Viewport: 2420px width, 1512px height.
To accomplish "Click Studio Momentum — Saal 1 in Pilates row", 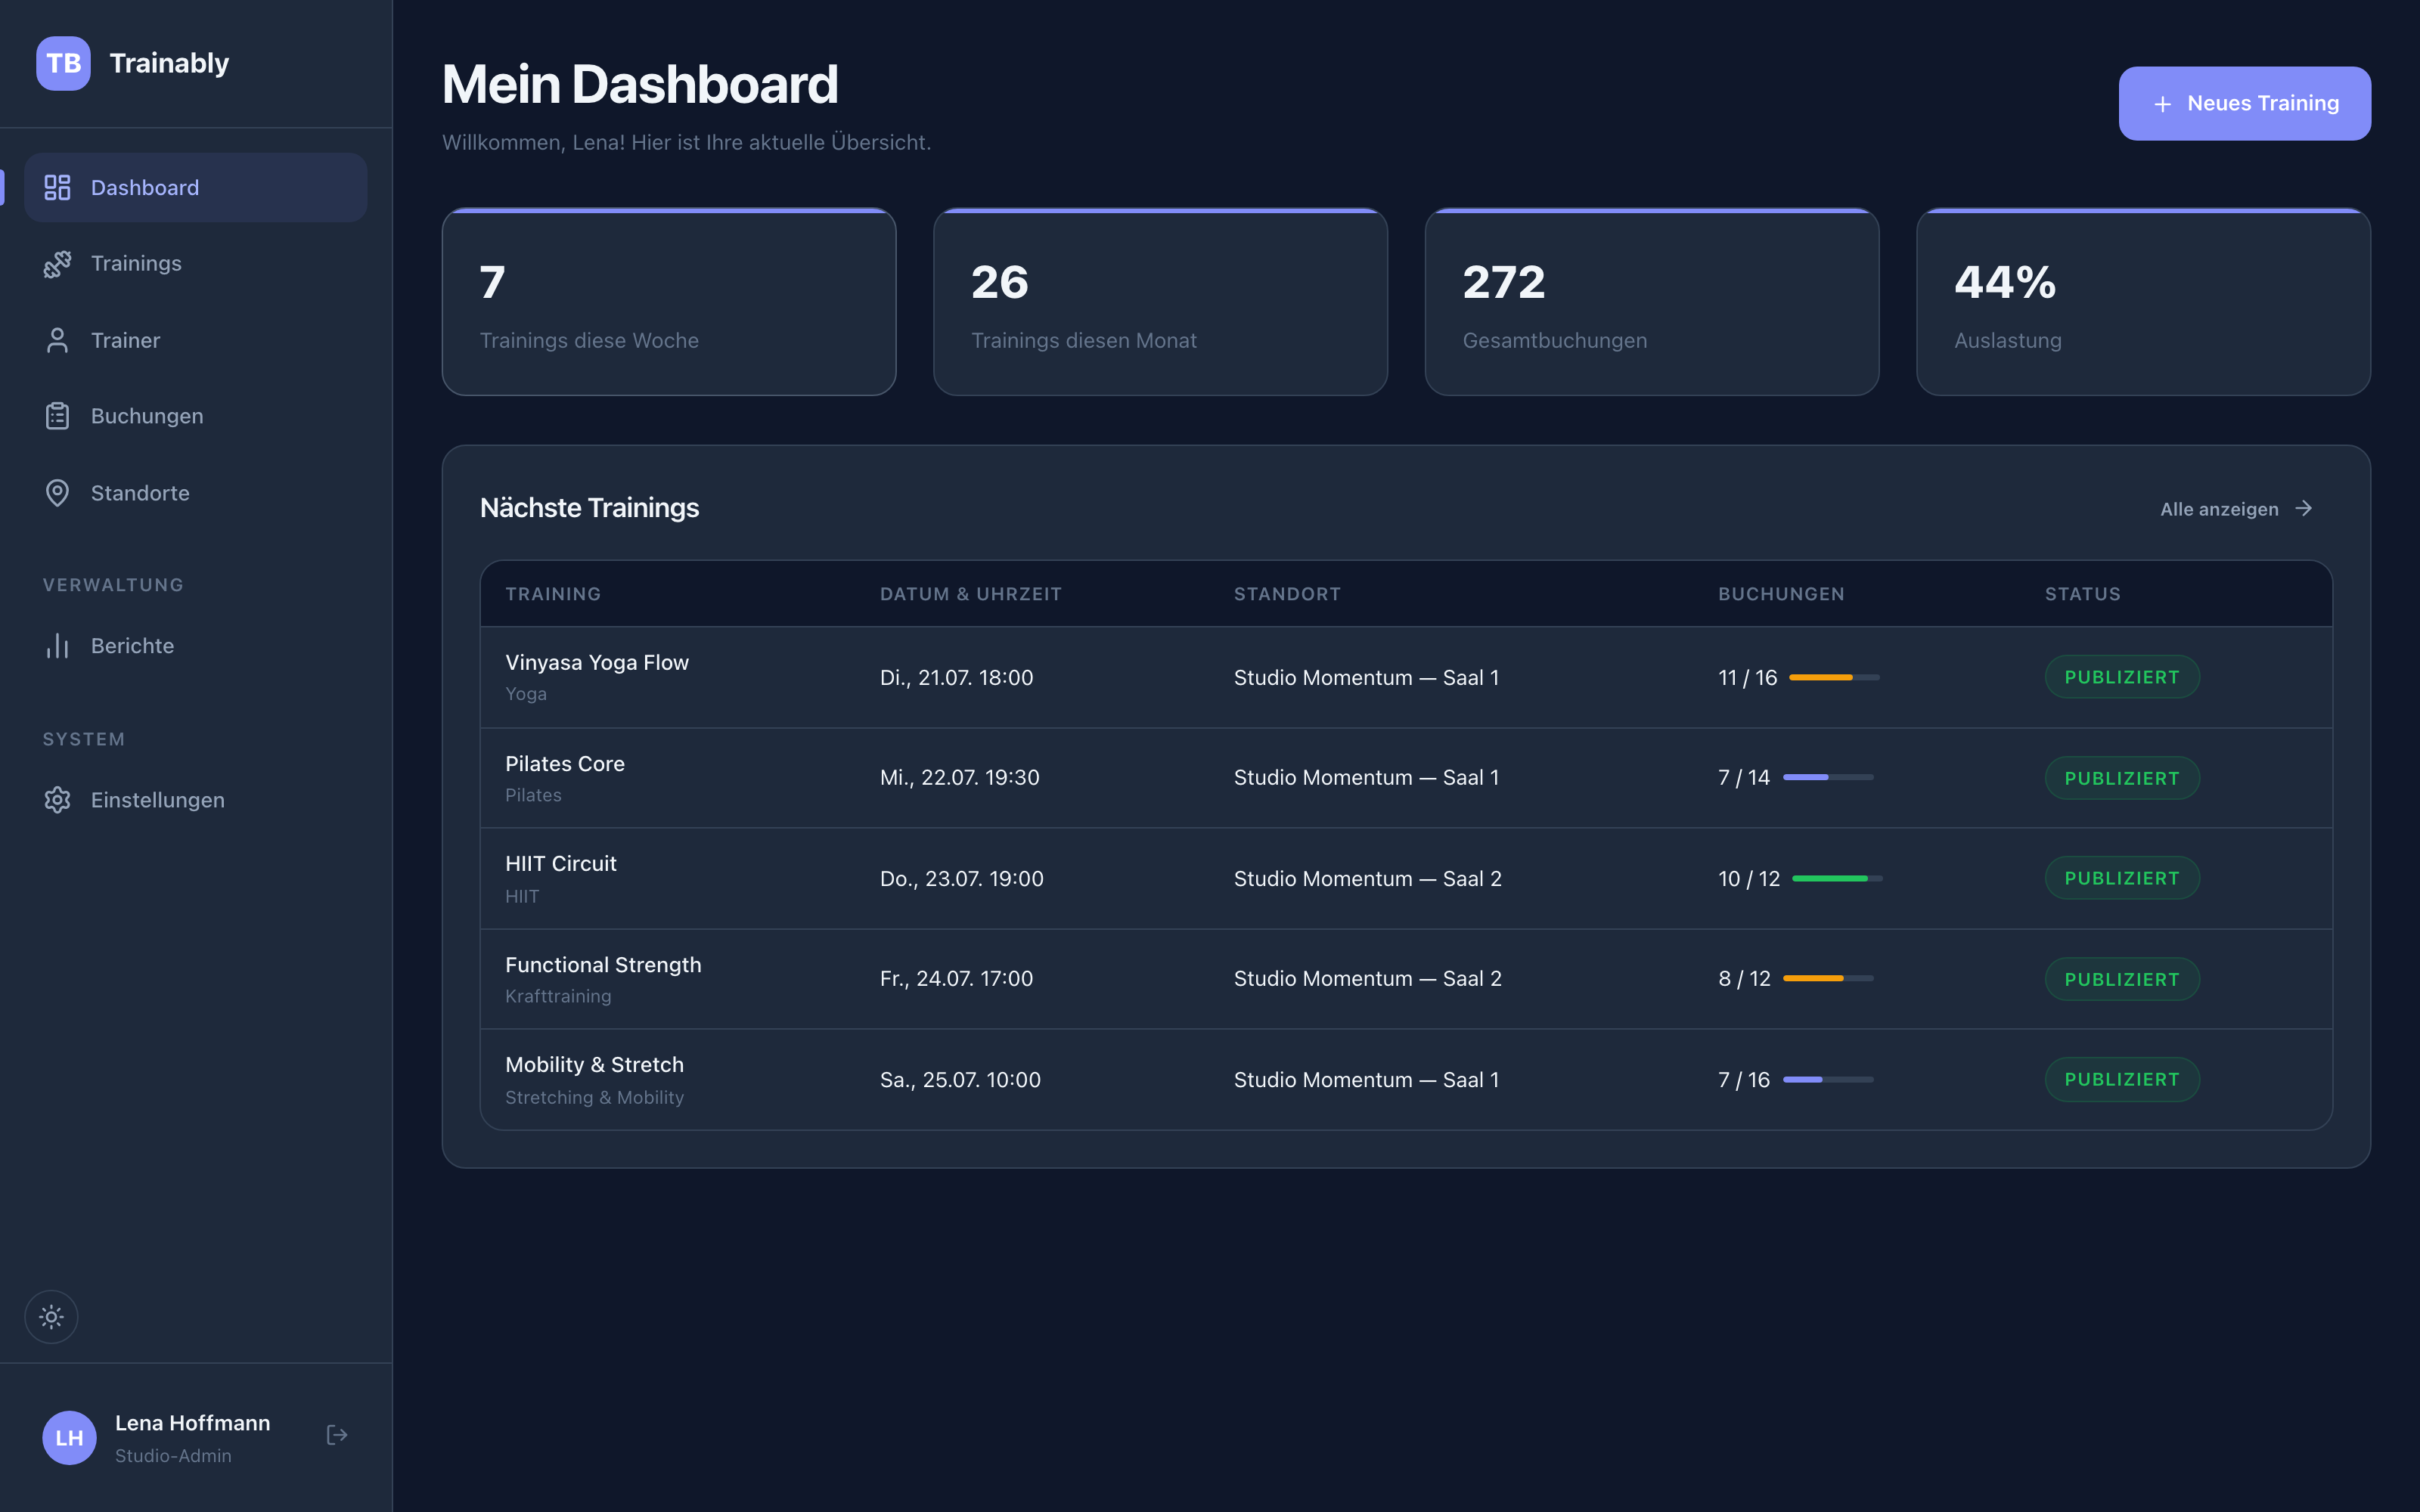I will pos(1366,777).
